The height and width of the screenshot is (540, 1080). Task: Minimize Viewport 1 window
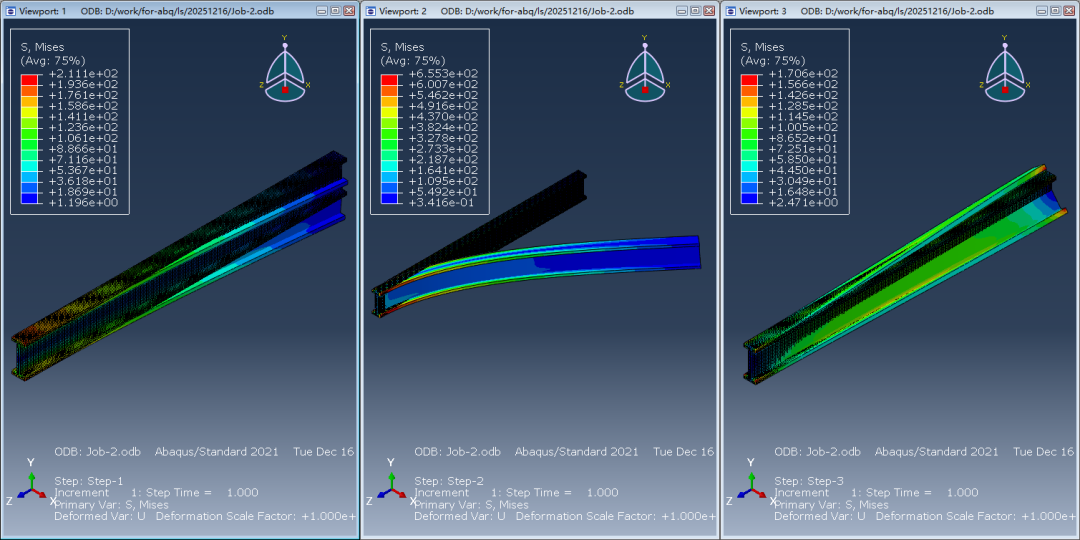tap(323, 11)
